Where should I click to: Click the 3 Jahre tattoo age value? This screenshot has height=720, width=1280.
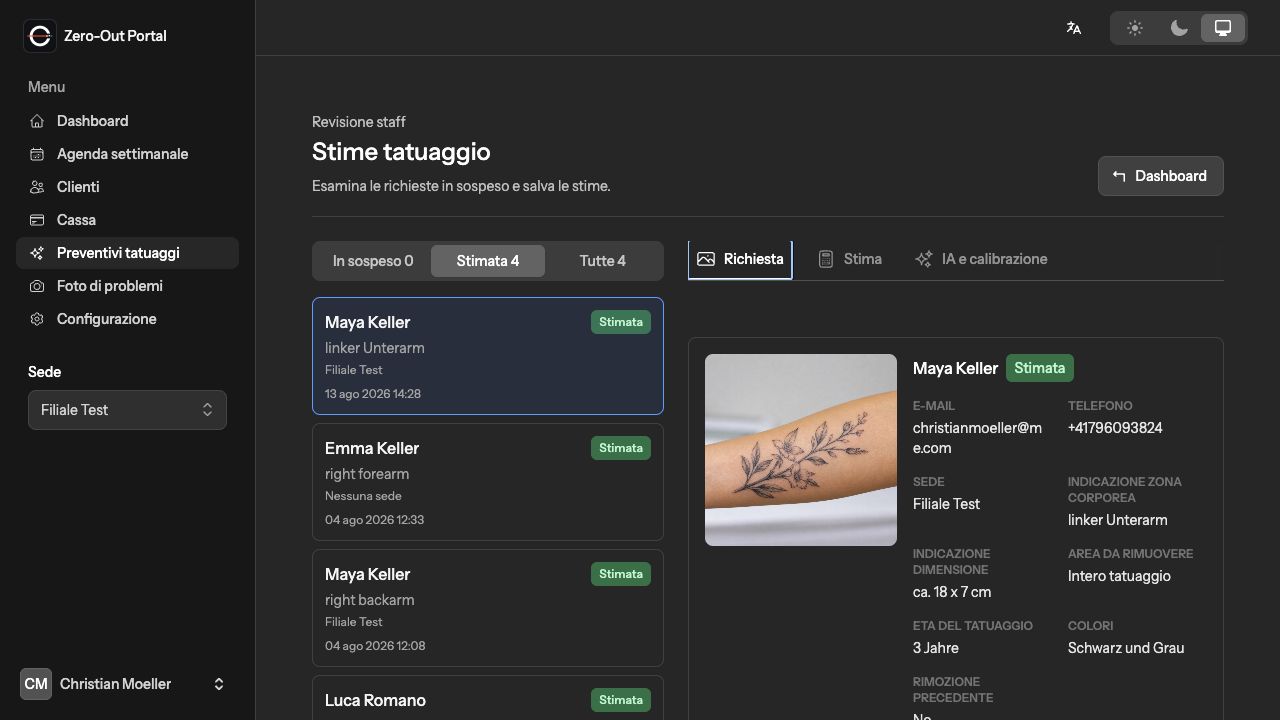pos(936,648)
